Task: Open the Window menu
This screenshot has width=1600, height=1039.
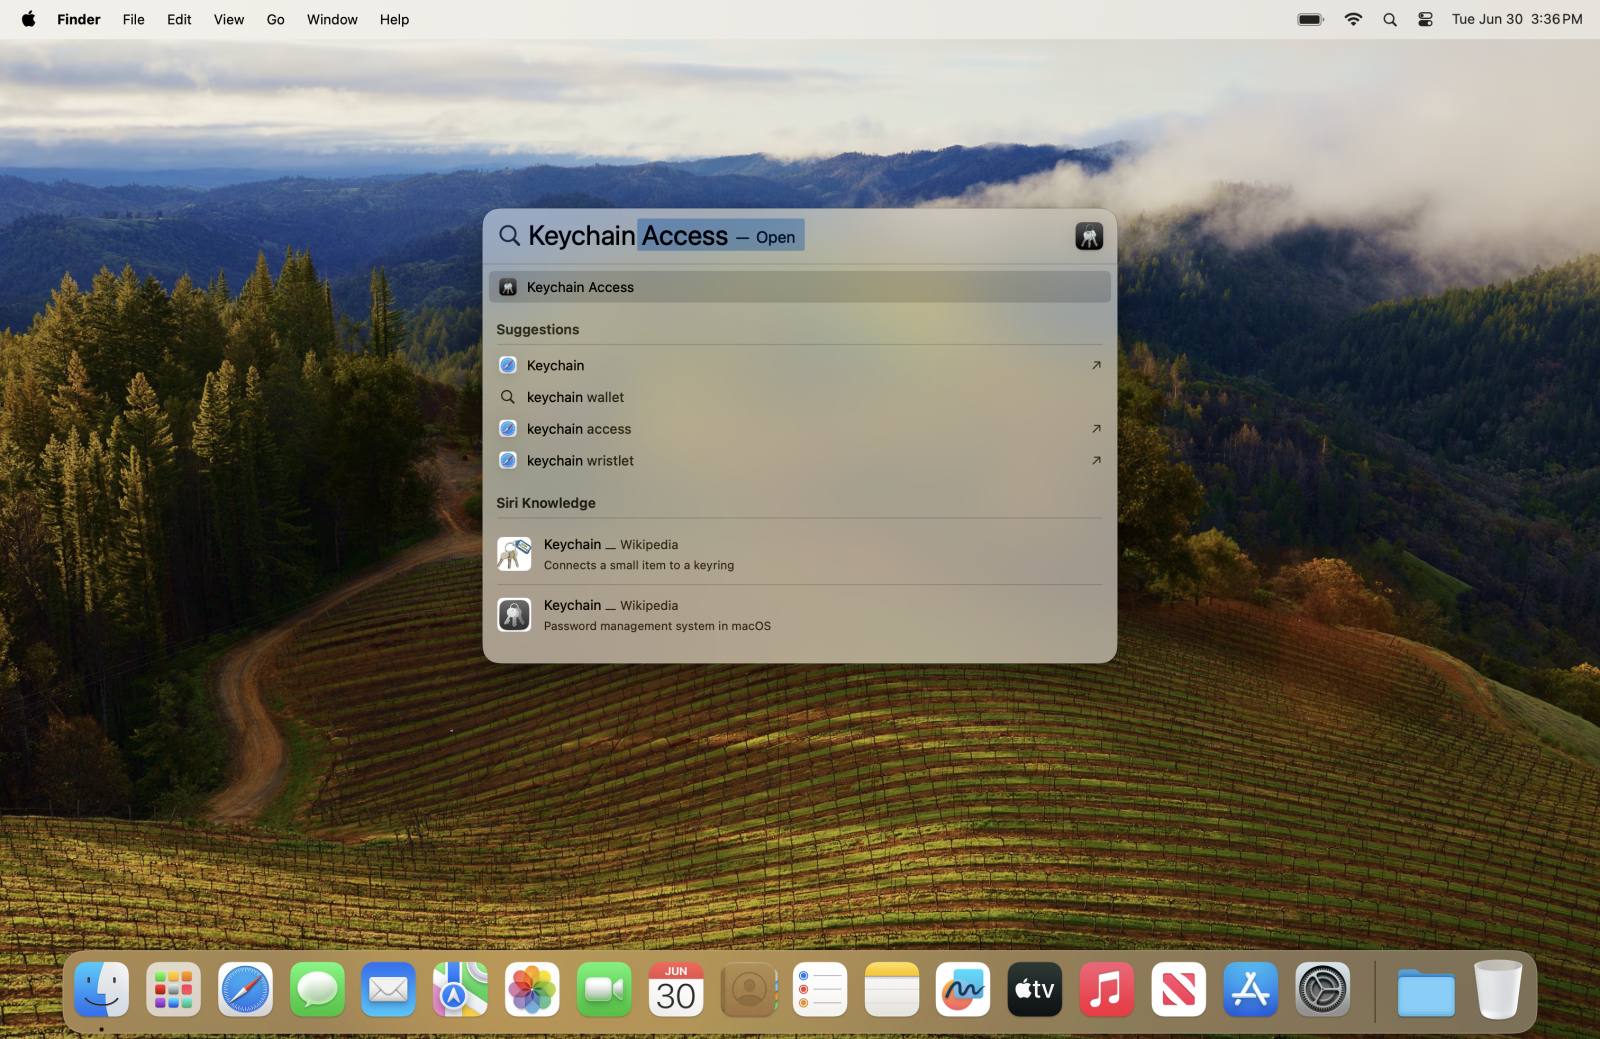Action: click(332, 19)
